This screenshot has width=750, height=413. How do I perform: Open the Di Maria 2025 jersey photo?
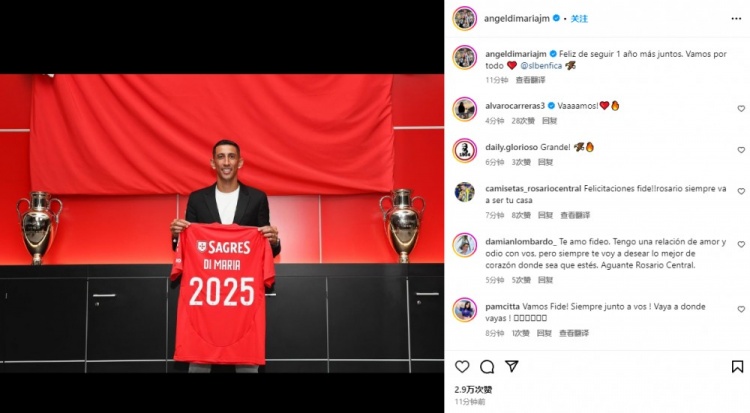(222, 223)
